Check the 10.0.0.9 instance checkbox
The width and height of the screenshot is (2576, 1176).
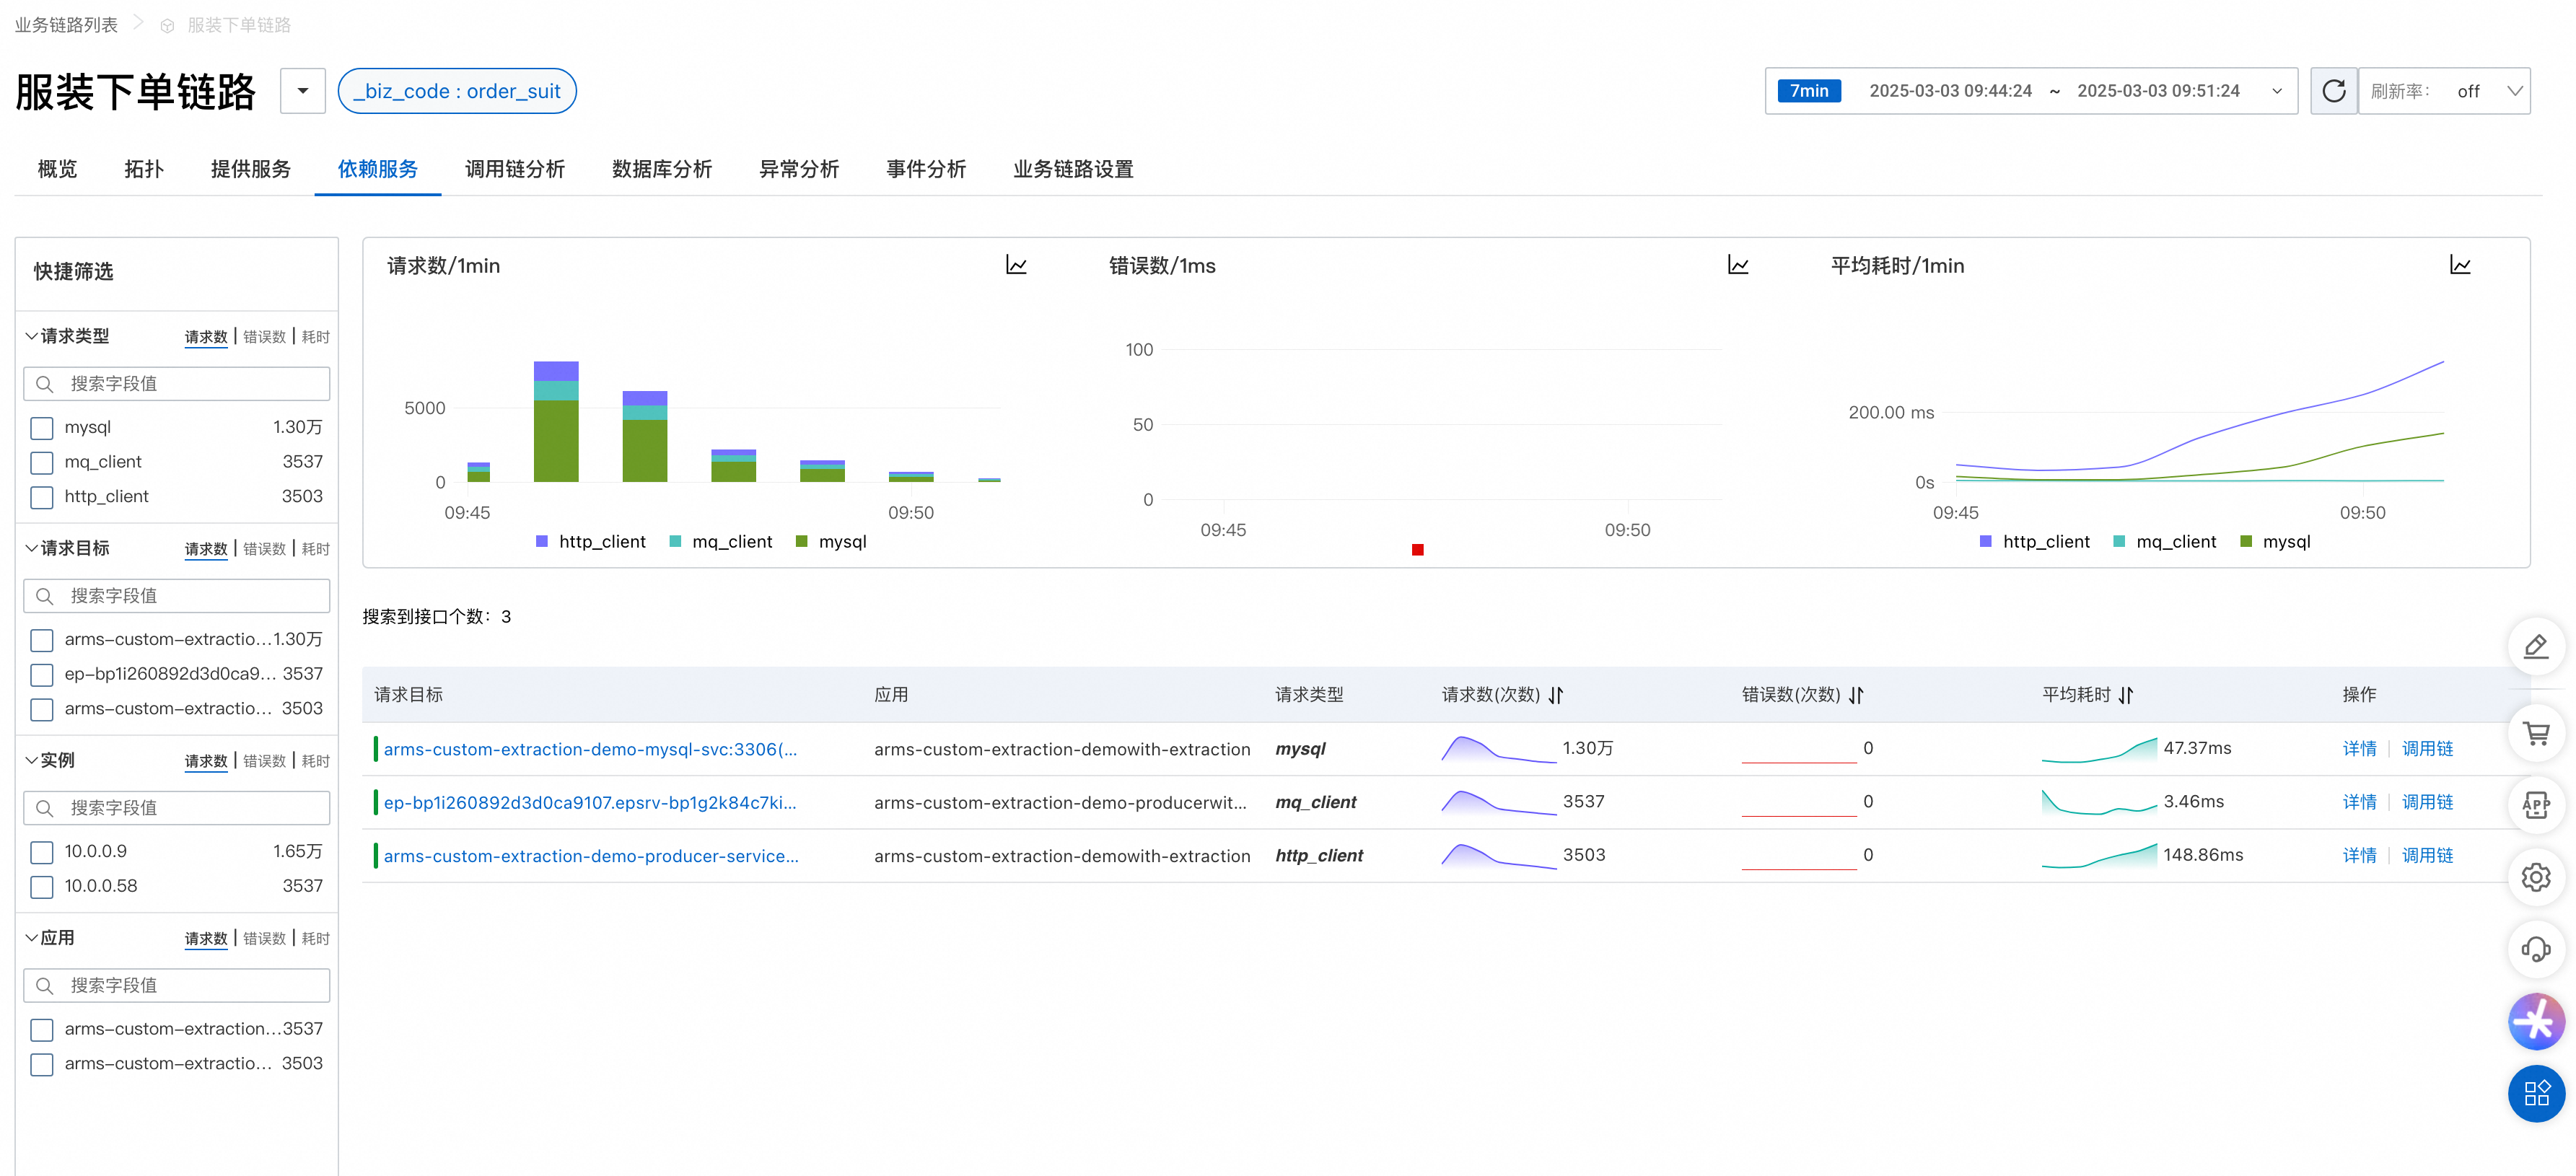click(41, 852)
